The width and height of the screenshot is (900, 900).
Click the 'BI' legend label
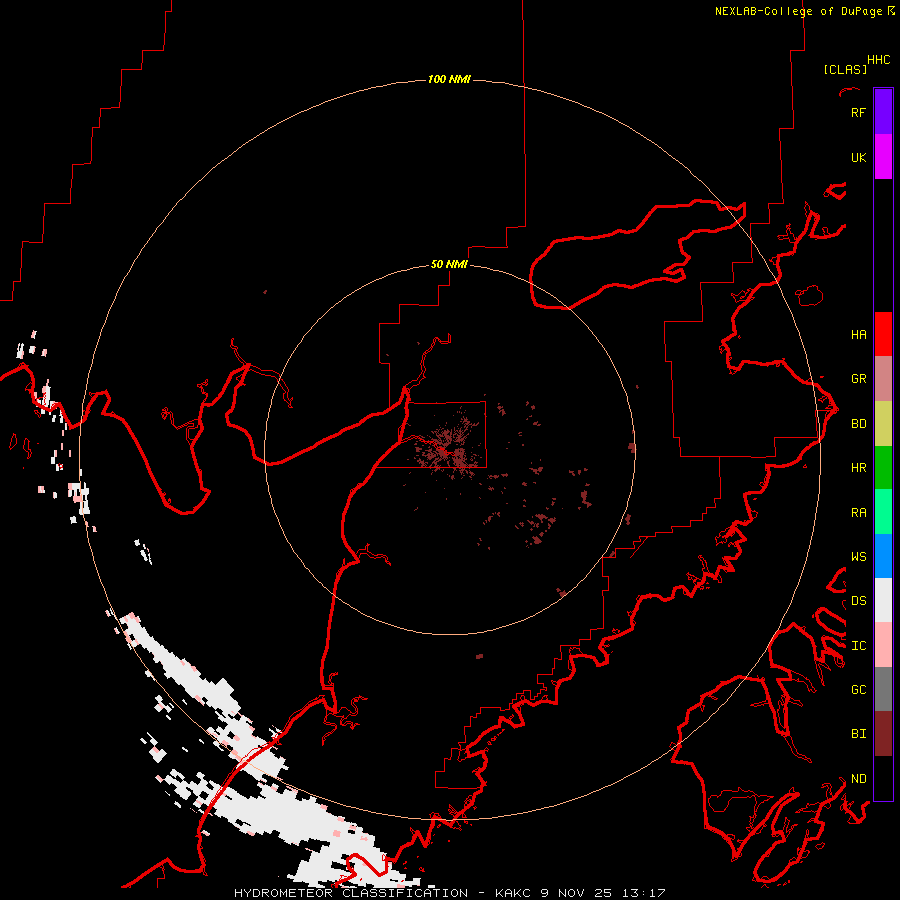pyautogui.click(x=859, y=734)
